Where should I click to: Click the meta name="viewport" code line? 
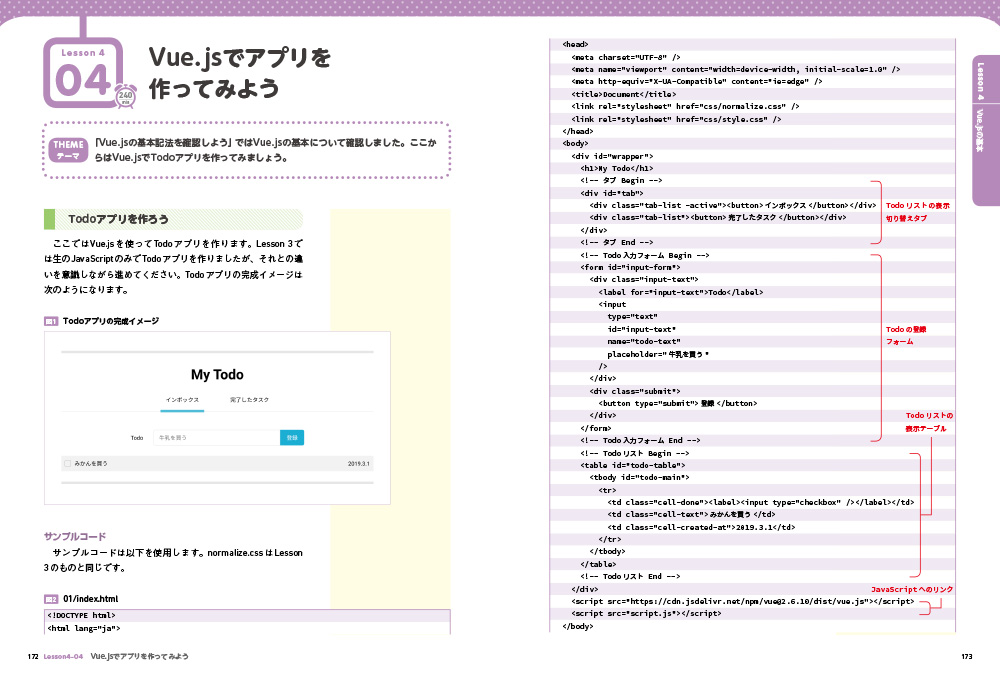click(735, 69)
